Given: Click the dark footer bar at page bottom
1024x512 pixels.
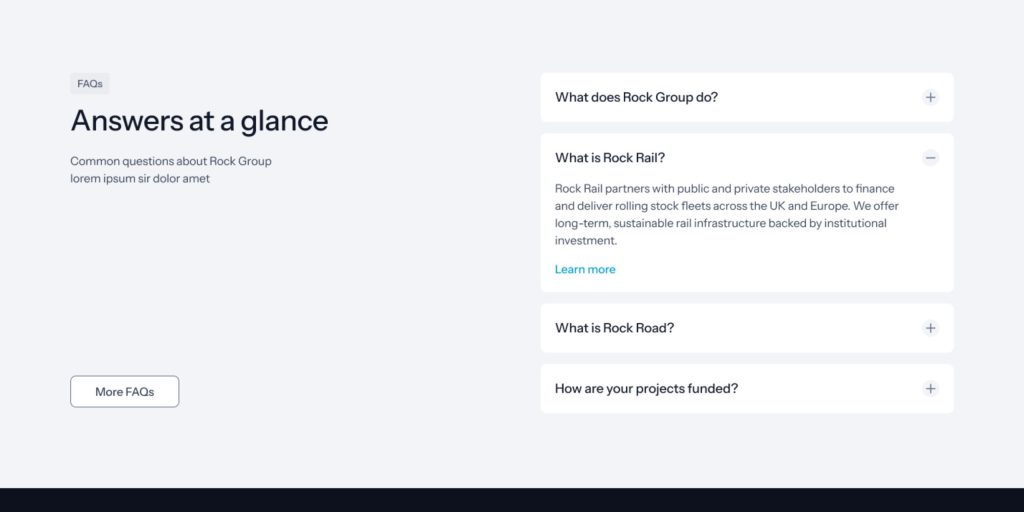Looking at the screenshot, I should pyautogui.click(x=512, y=500).
